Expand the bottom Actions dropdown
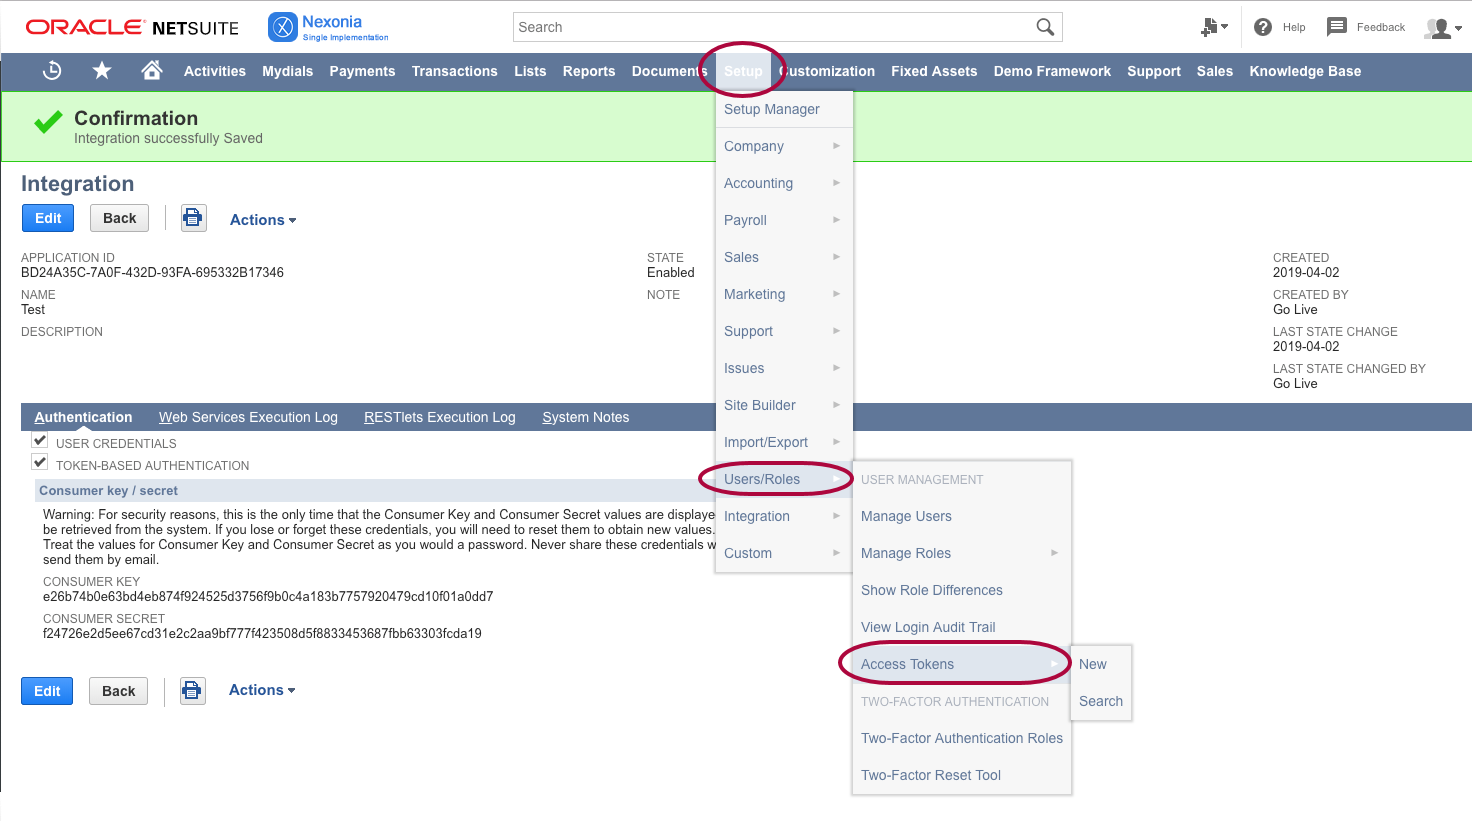Screen dimensions: 1472x821 tap(262, 690)
